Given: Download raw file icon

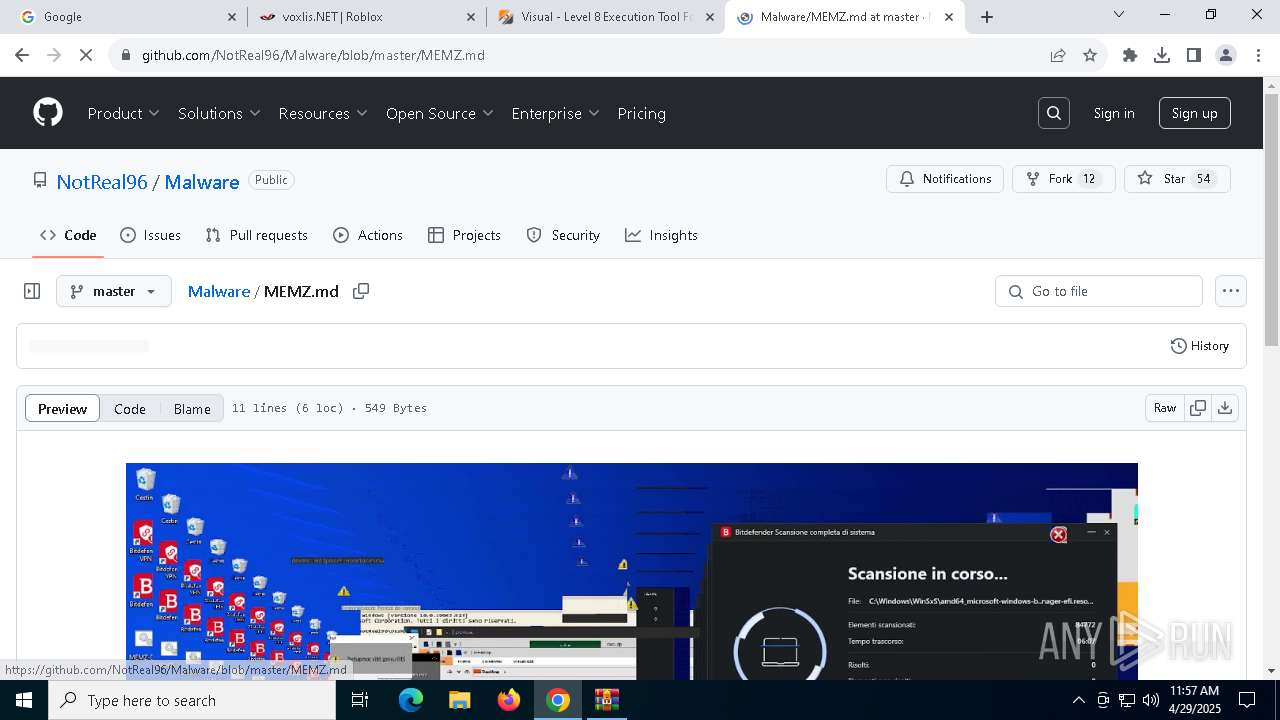Looking at the screenshot, I should pos(1225,408).
